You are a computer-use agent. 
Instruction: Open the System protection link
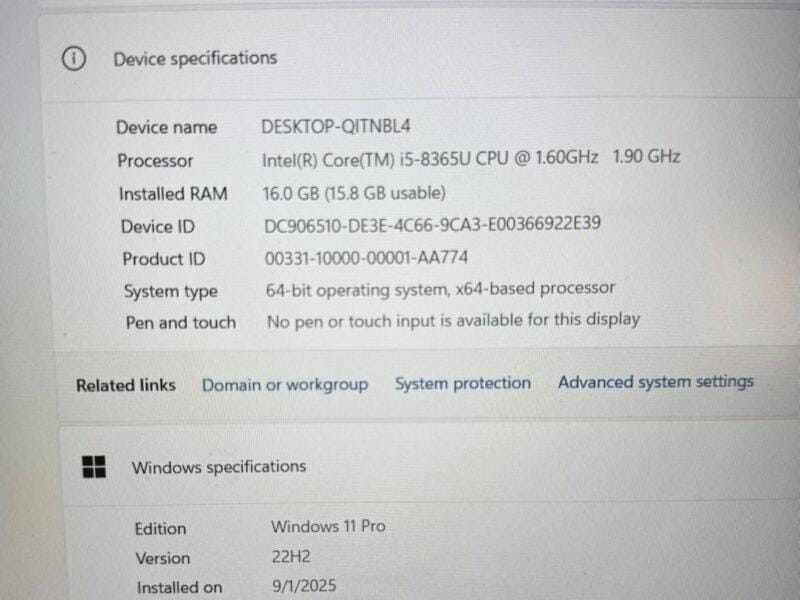(x=463, y=383)
